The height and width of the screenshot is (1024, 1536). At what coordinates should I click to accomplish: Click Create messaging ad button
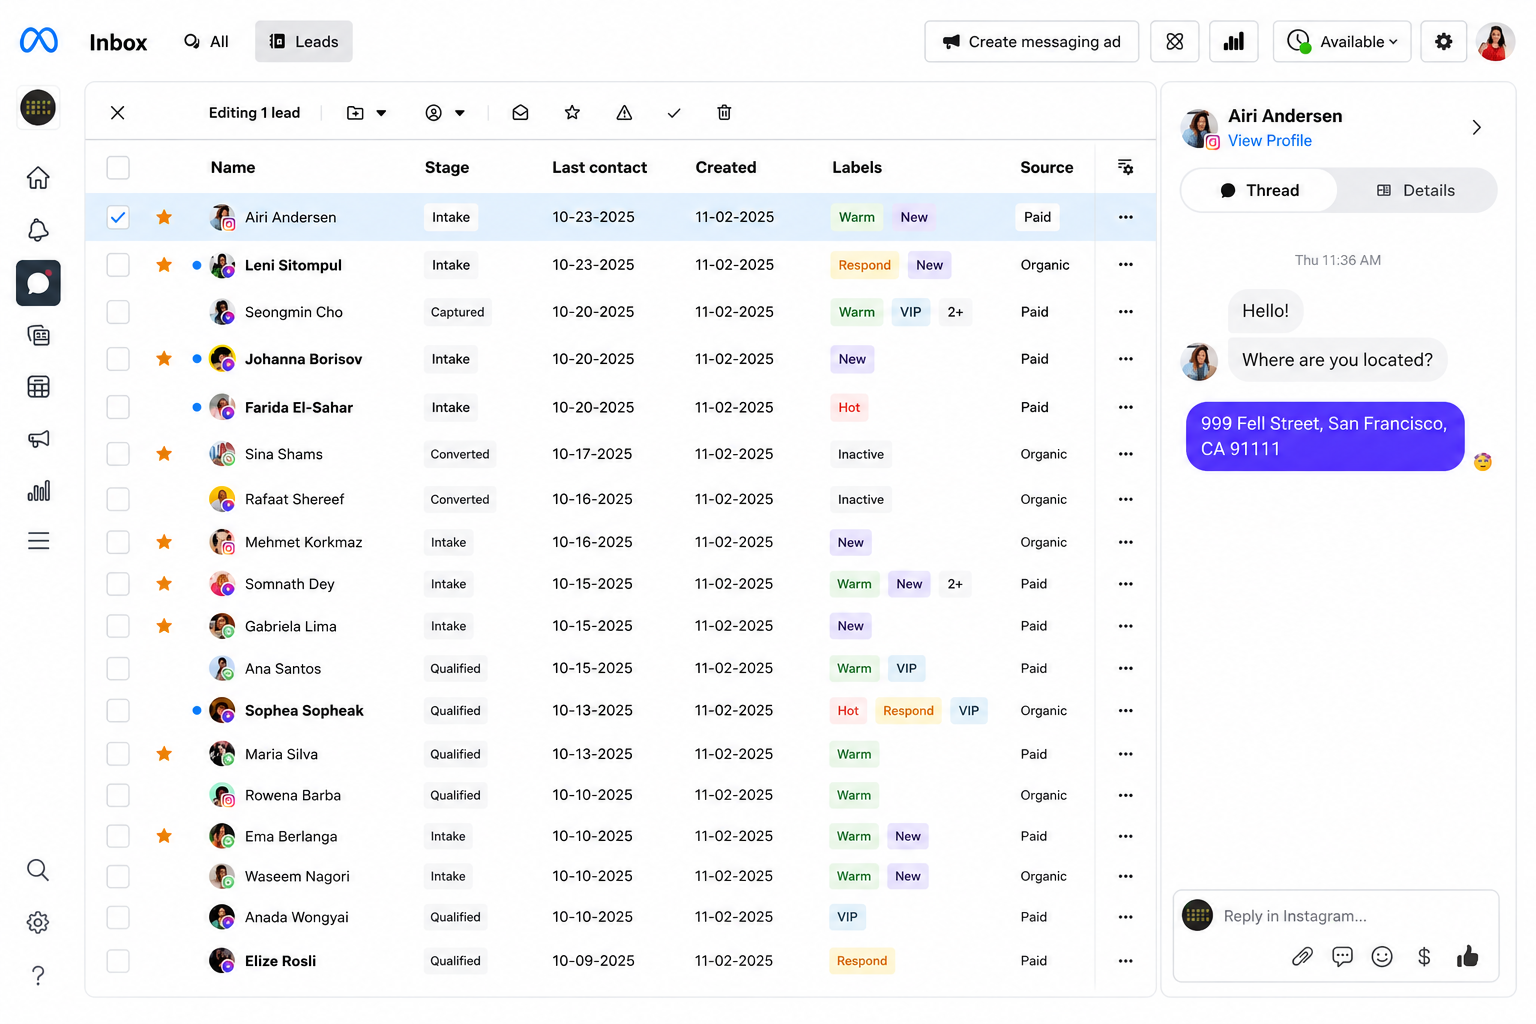pyautogui.click(x=1032, y=42)
